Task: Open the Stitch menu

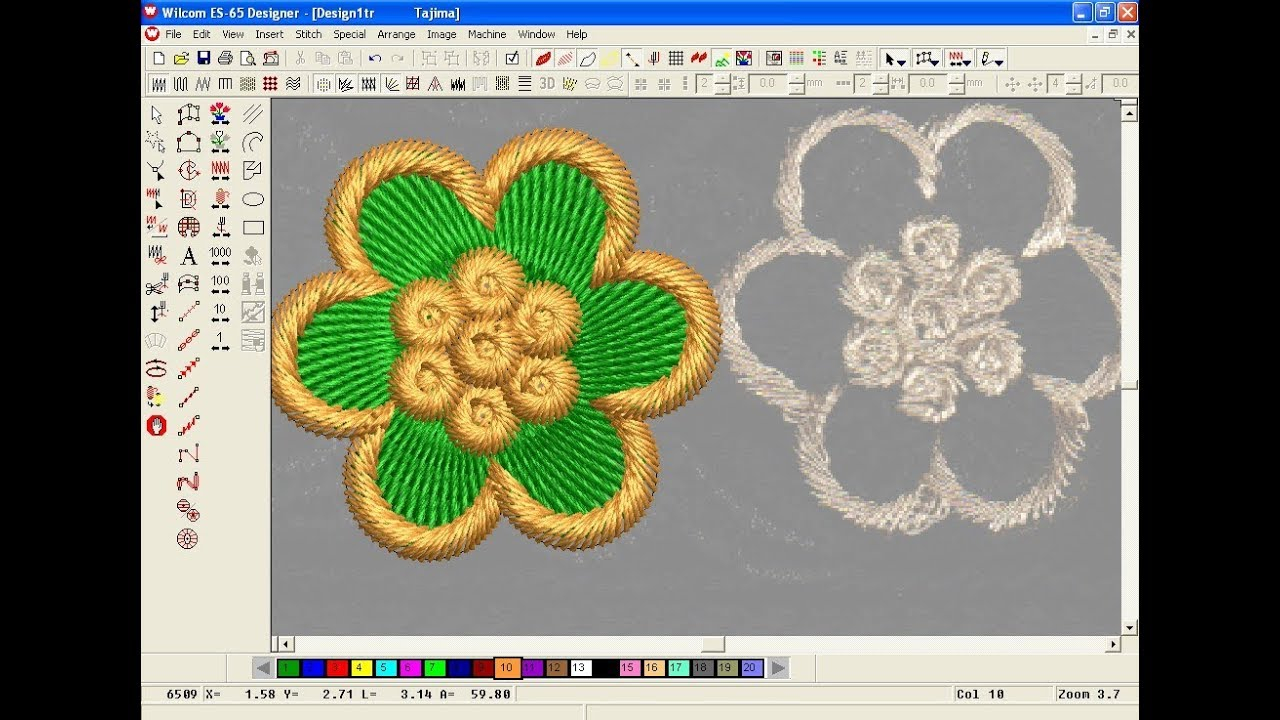Action: pyautogui.click(x=309, y=34)
